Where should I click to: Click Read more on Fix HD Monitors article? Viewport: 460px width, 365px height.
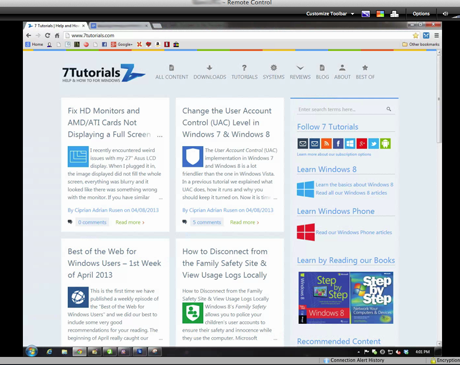(130, 222)
